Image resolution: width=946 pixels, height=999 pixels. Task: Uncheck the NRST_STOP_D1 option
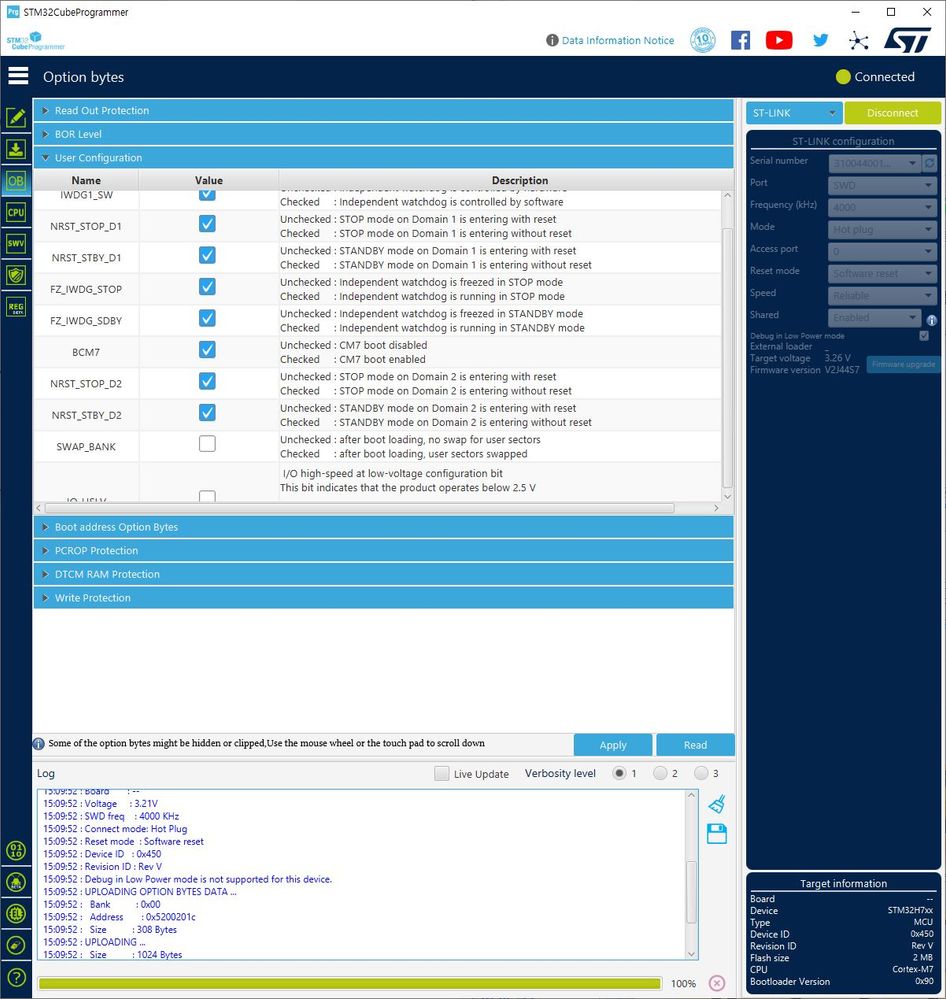[207, 224]
